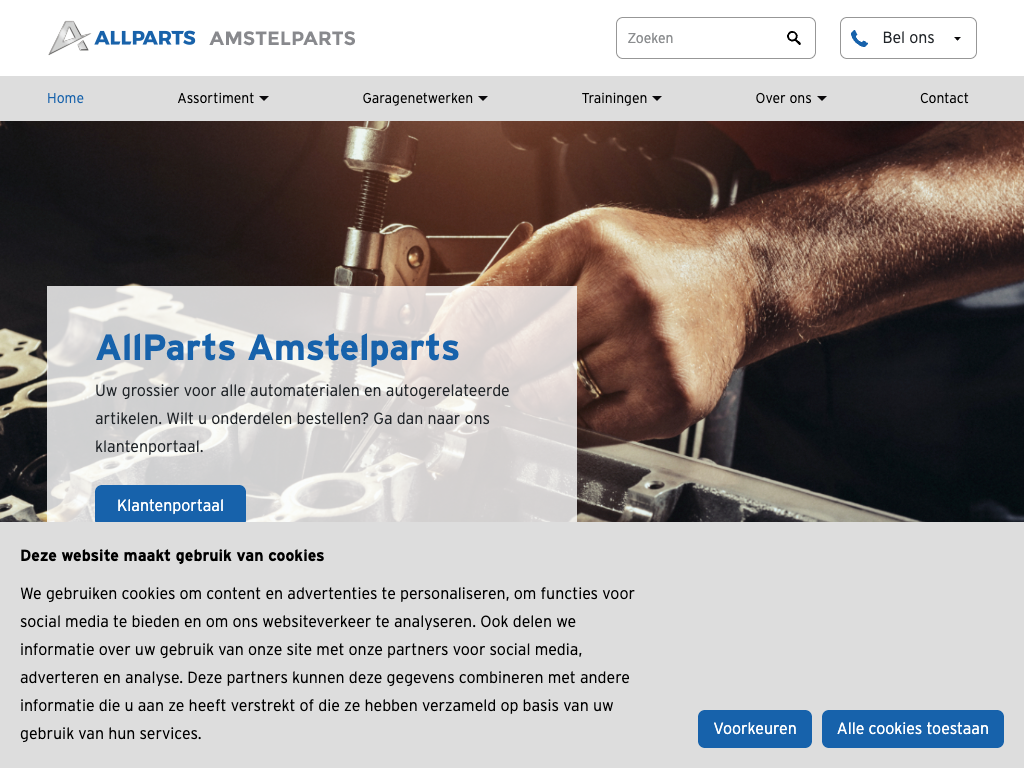Click the blue phone icon
Screen dimensions: 1024x768
tap(859, 39)
